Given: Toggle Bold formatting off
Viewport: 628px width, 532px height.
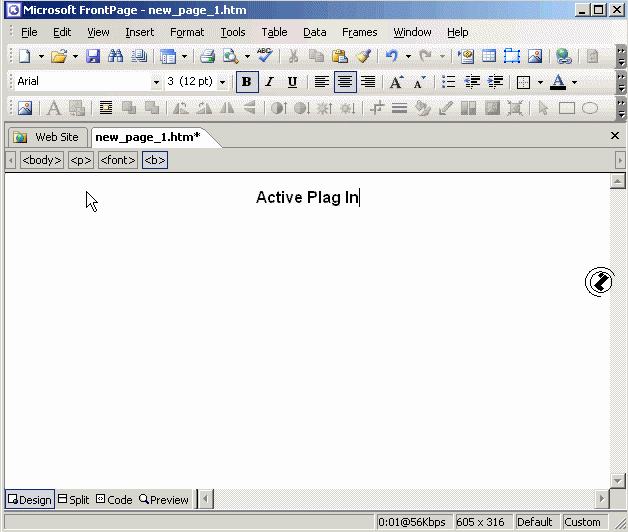Looking at the screenshot, I should click(x=246, y=82).
